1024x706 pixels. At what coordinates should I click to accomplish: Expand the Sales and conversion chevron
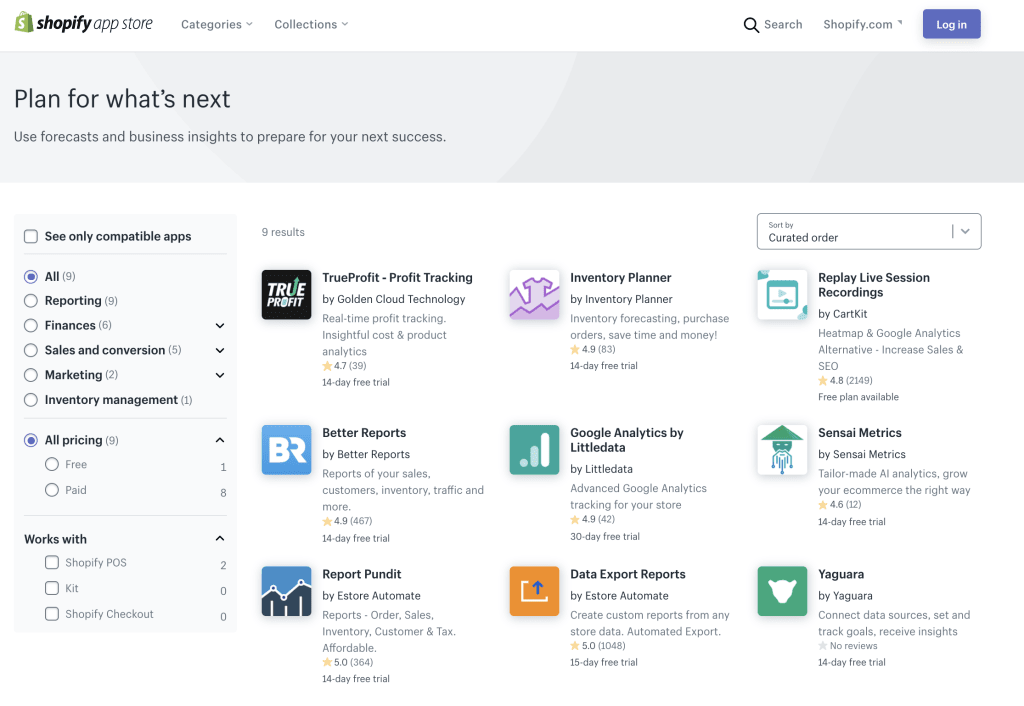click(220, 350)
